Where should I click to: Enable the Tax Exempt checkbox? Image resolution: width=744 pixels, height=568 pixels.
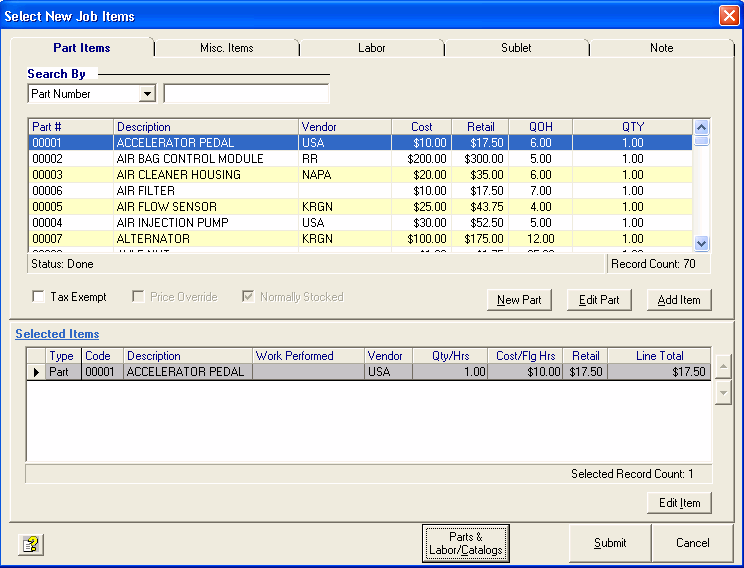click(x=39, y=297)
